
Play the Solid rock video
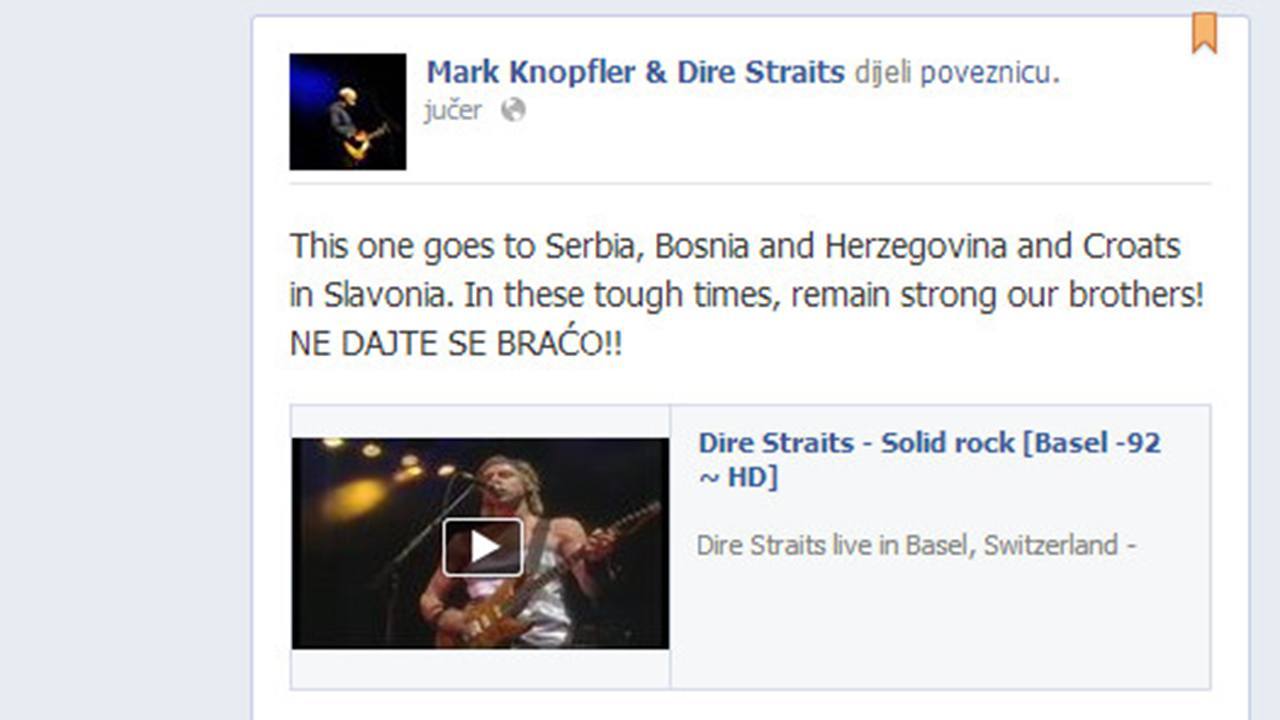click(483, 547)
